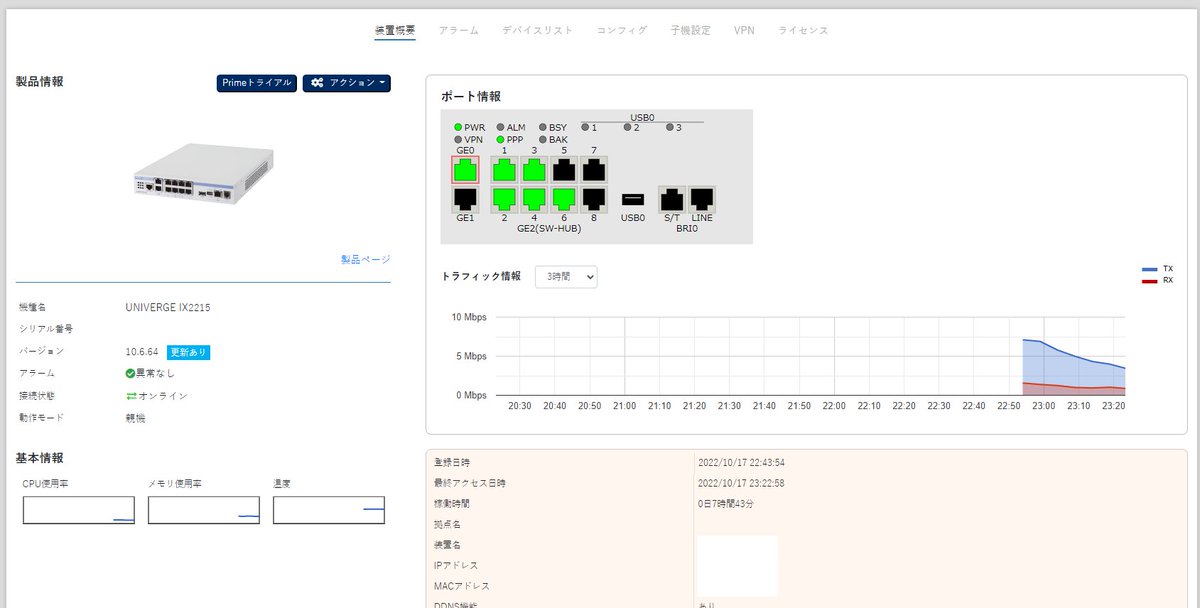This screenshot has height=608, width=1200.
Task: Click the ALM LED indicator
Action: click(x=500, y=127)
